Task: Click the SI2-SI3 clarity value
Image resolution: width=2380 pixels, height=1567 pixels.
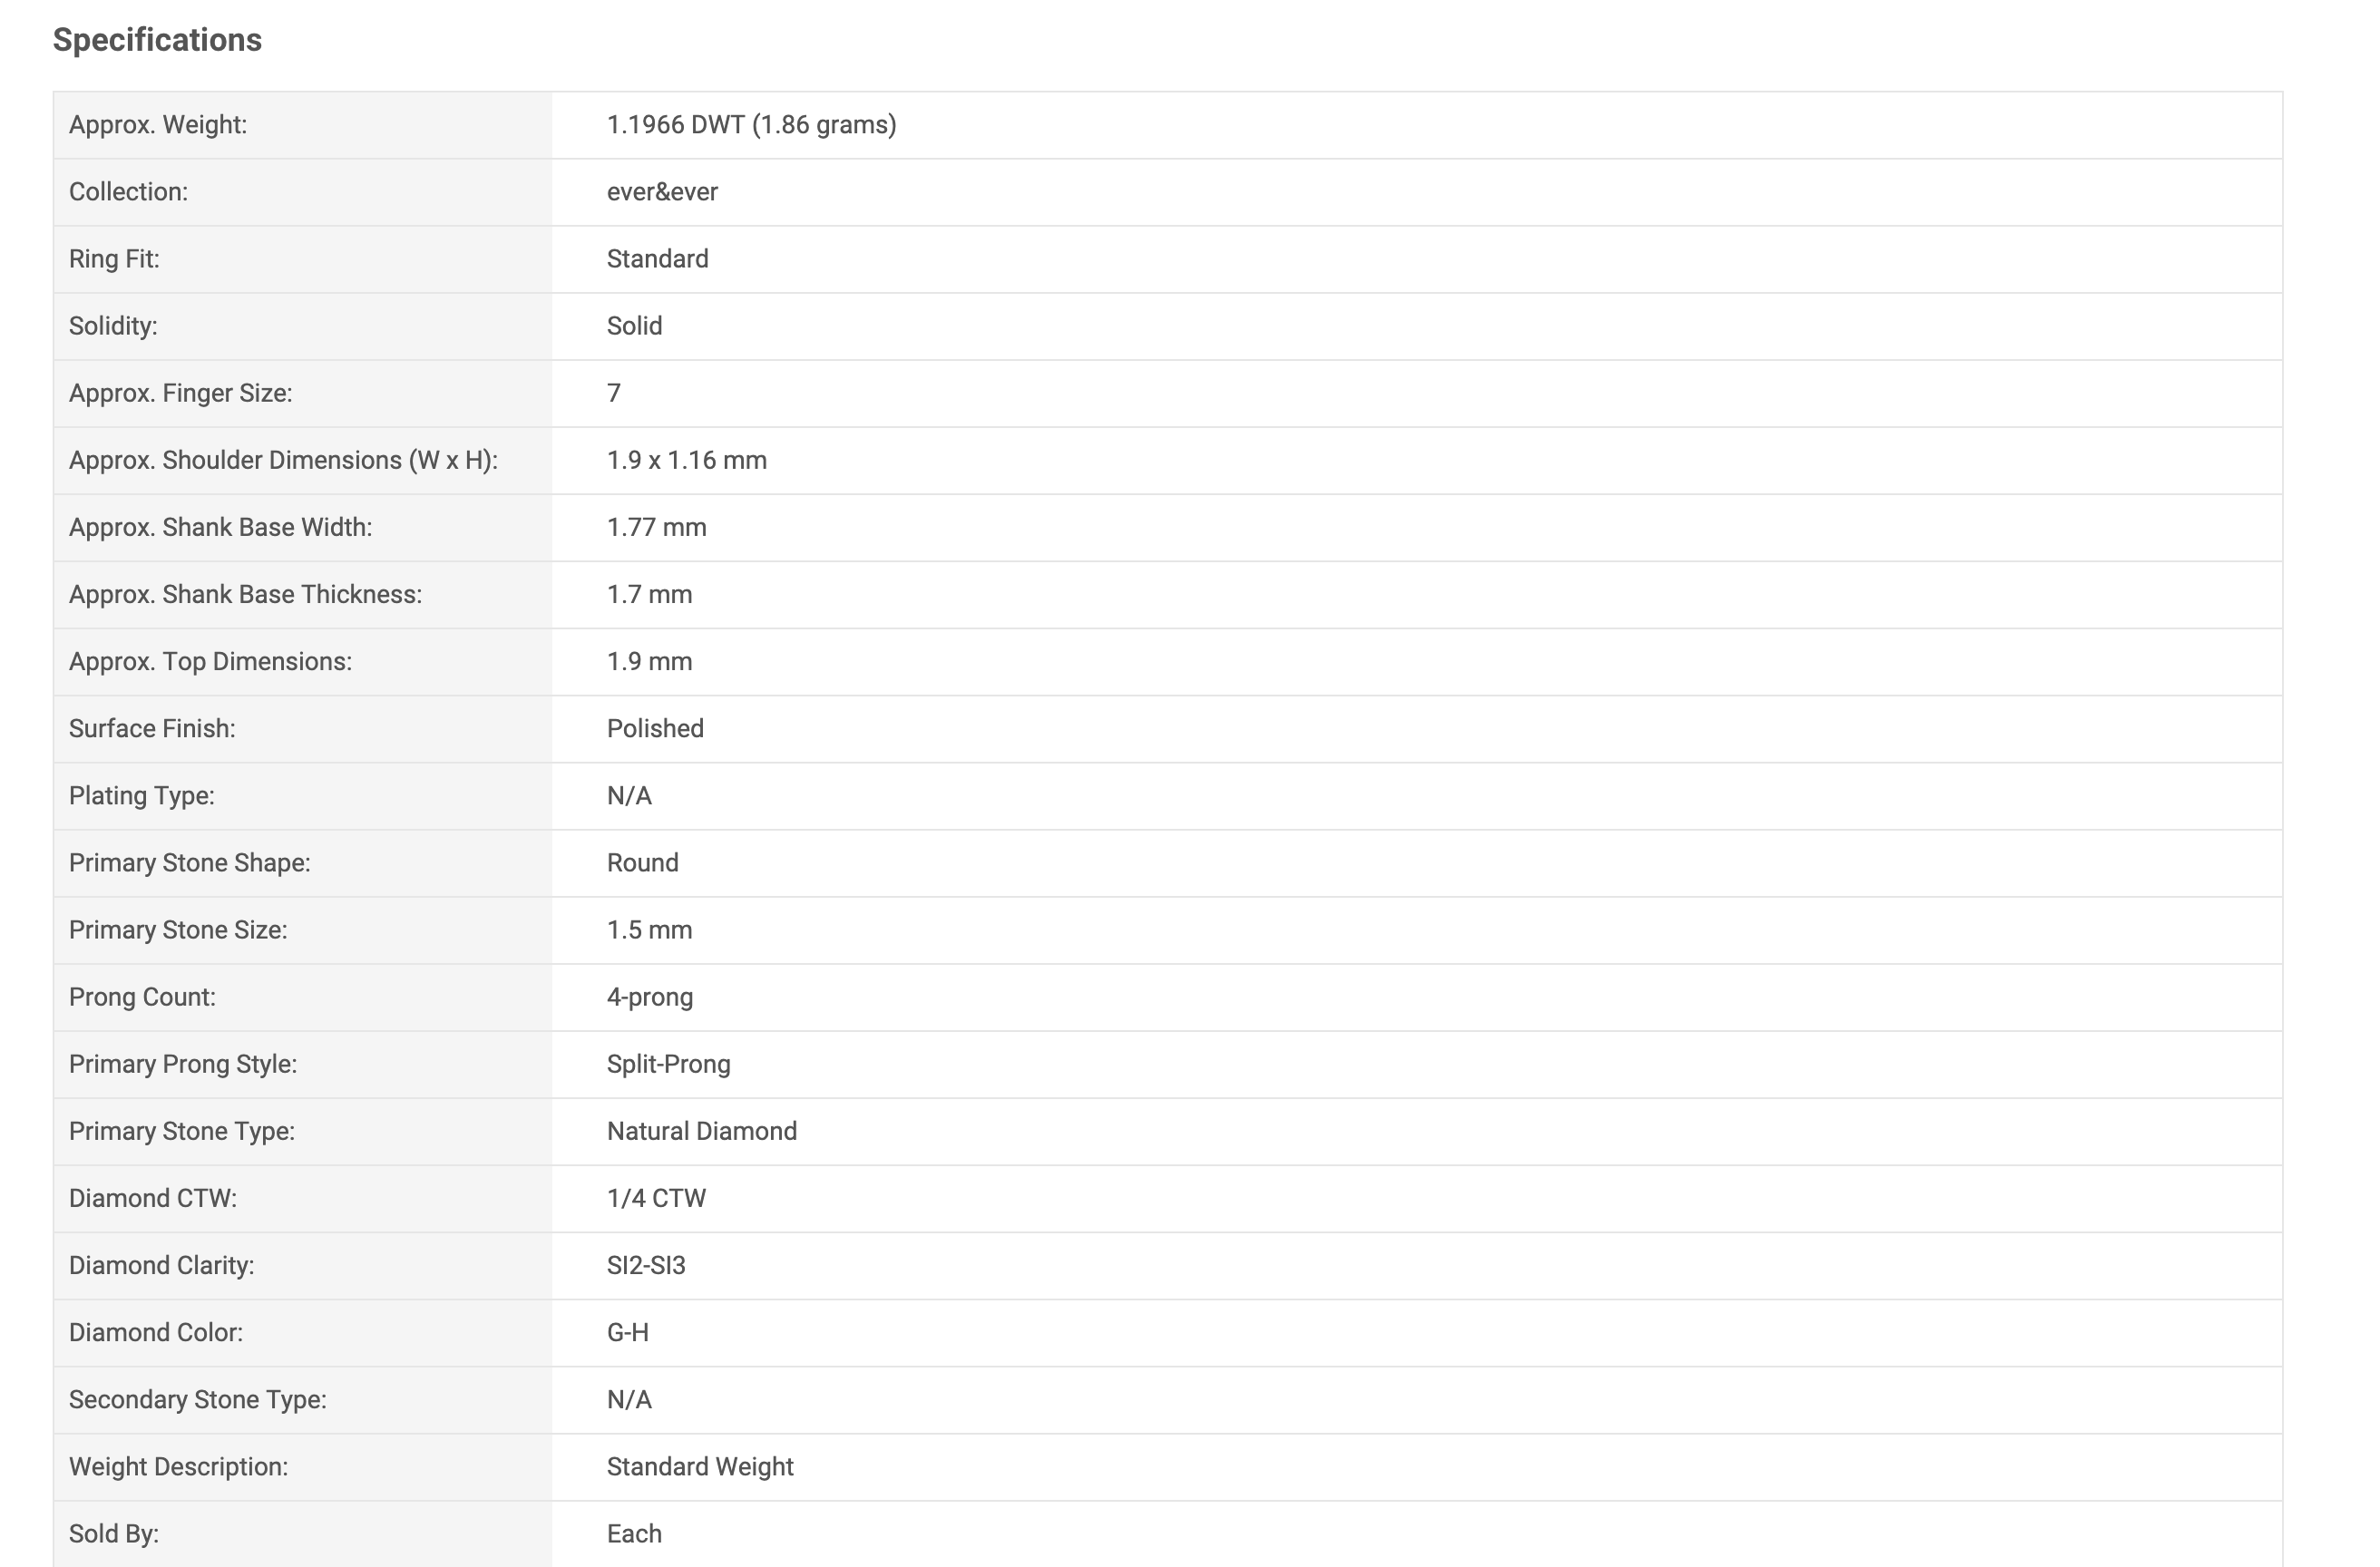Action: coord(646,1265)
